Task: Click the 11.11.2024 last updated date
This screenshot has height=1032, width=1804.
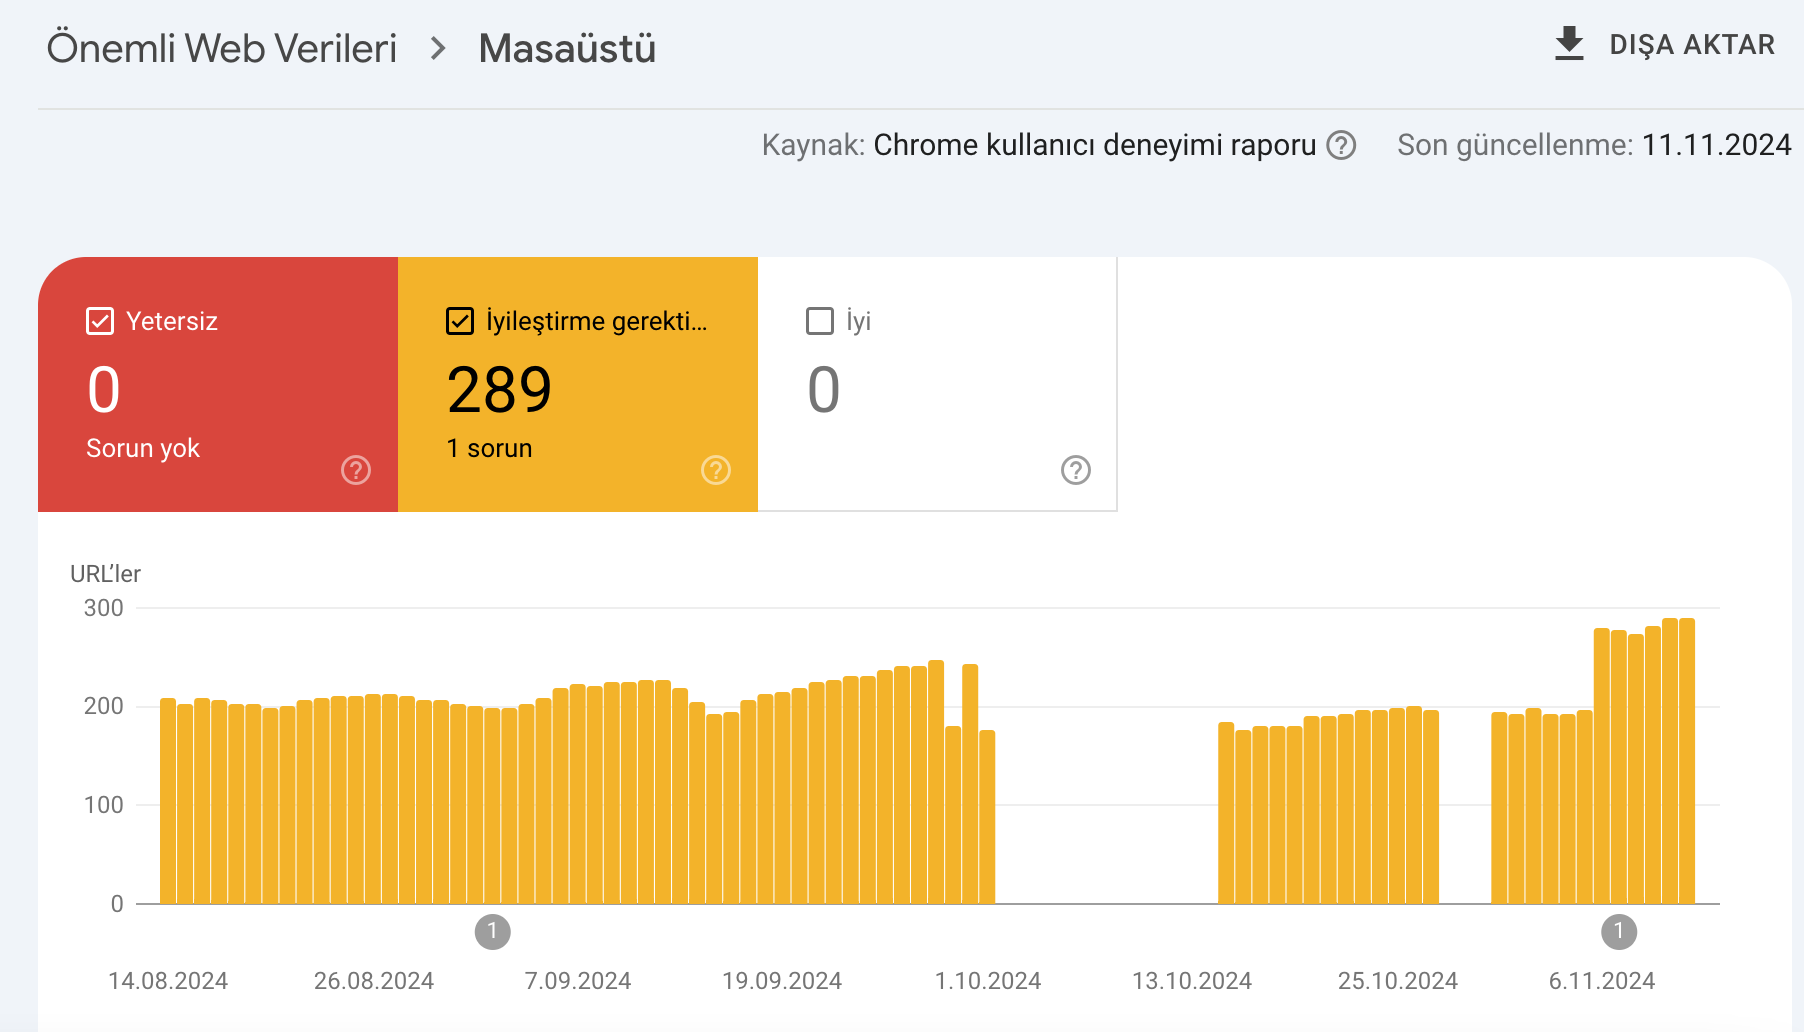Action: [x=1716, y=145]
